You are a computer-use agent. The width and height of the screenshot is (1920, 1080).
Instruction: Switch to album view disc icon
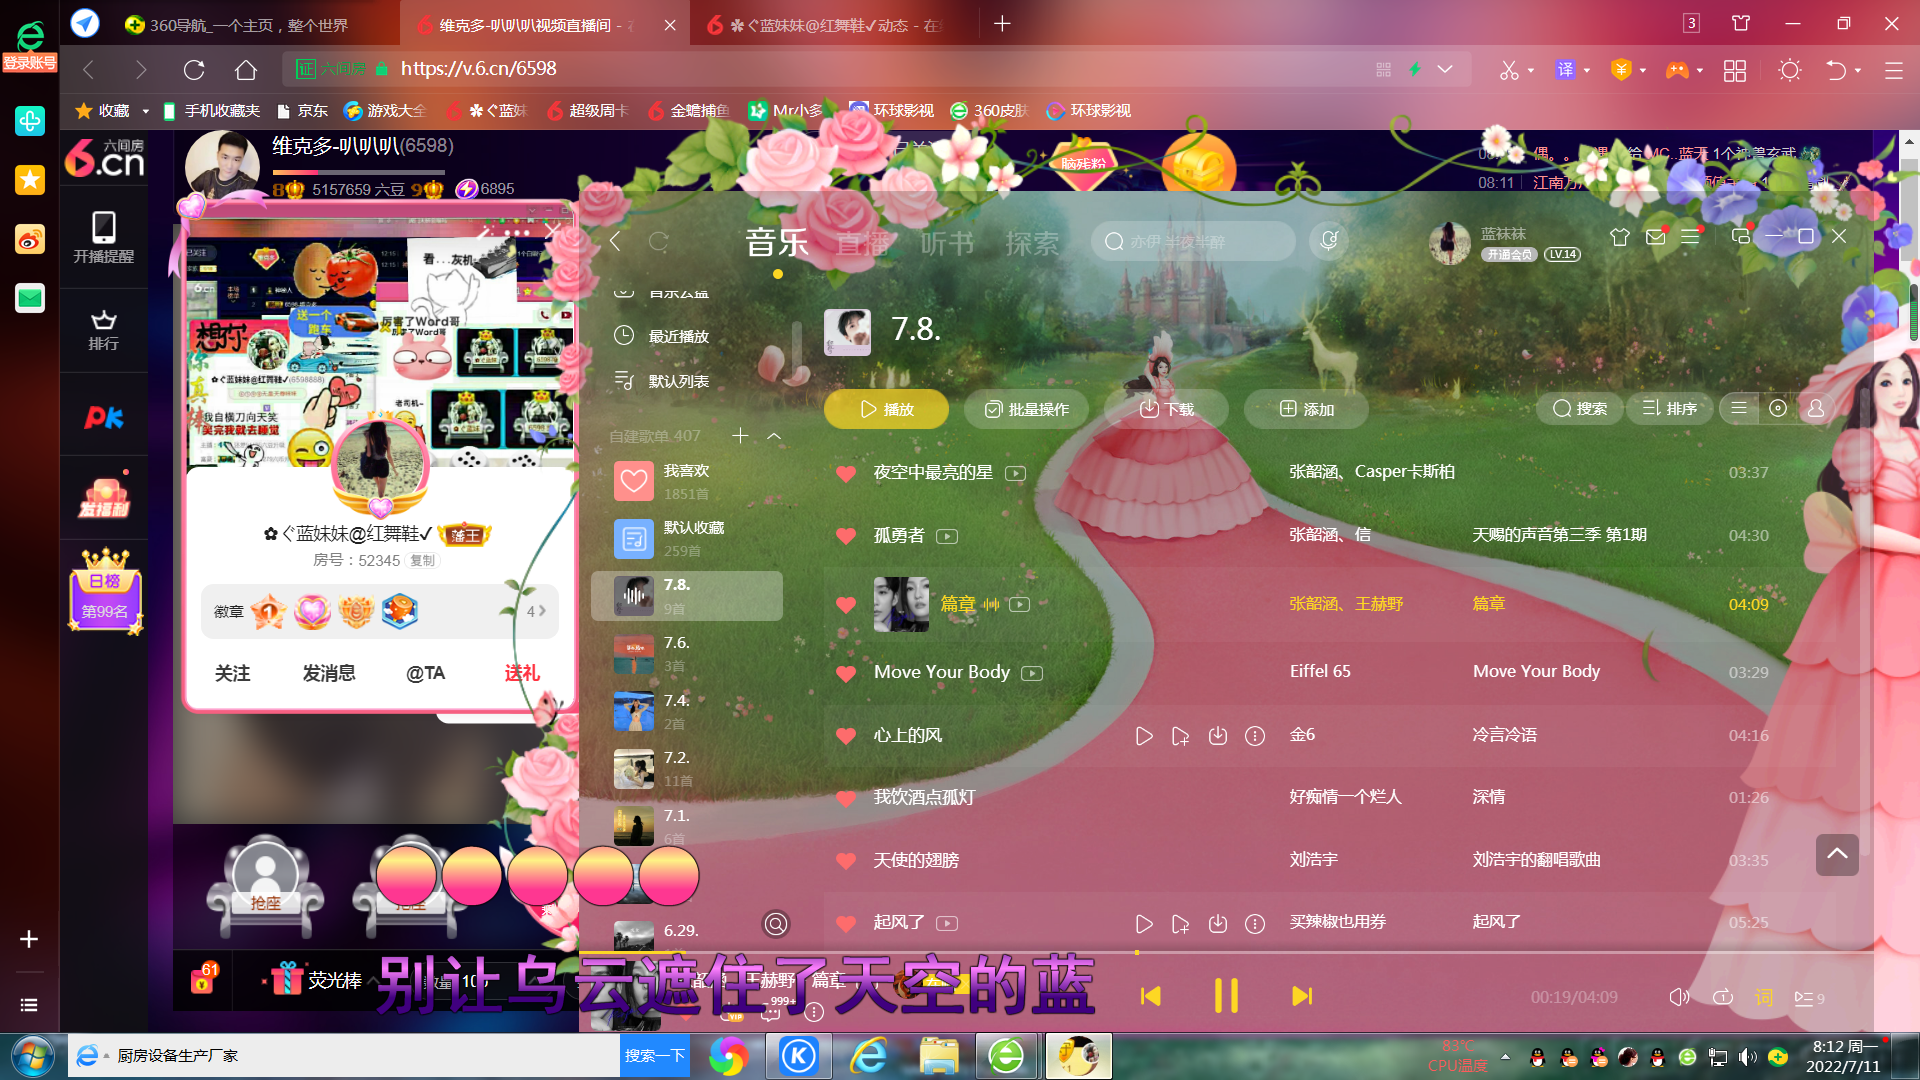1777,408
